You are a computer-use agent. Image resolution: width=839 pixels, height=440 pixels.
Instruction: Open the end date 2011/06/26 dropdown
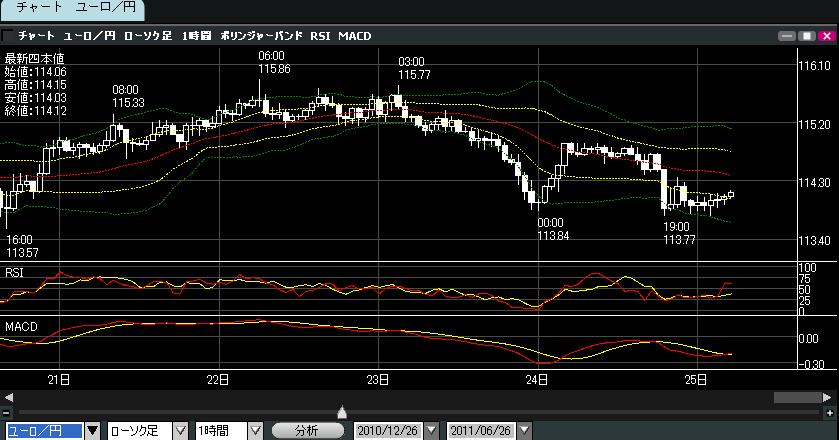click(x=524, y=430)
